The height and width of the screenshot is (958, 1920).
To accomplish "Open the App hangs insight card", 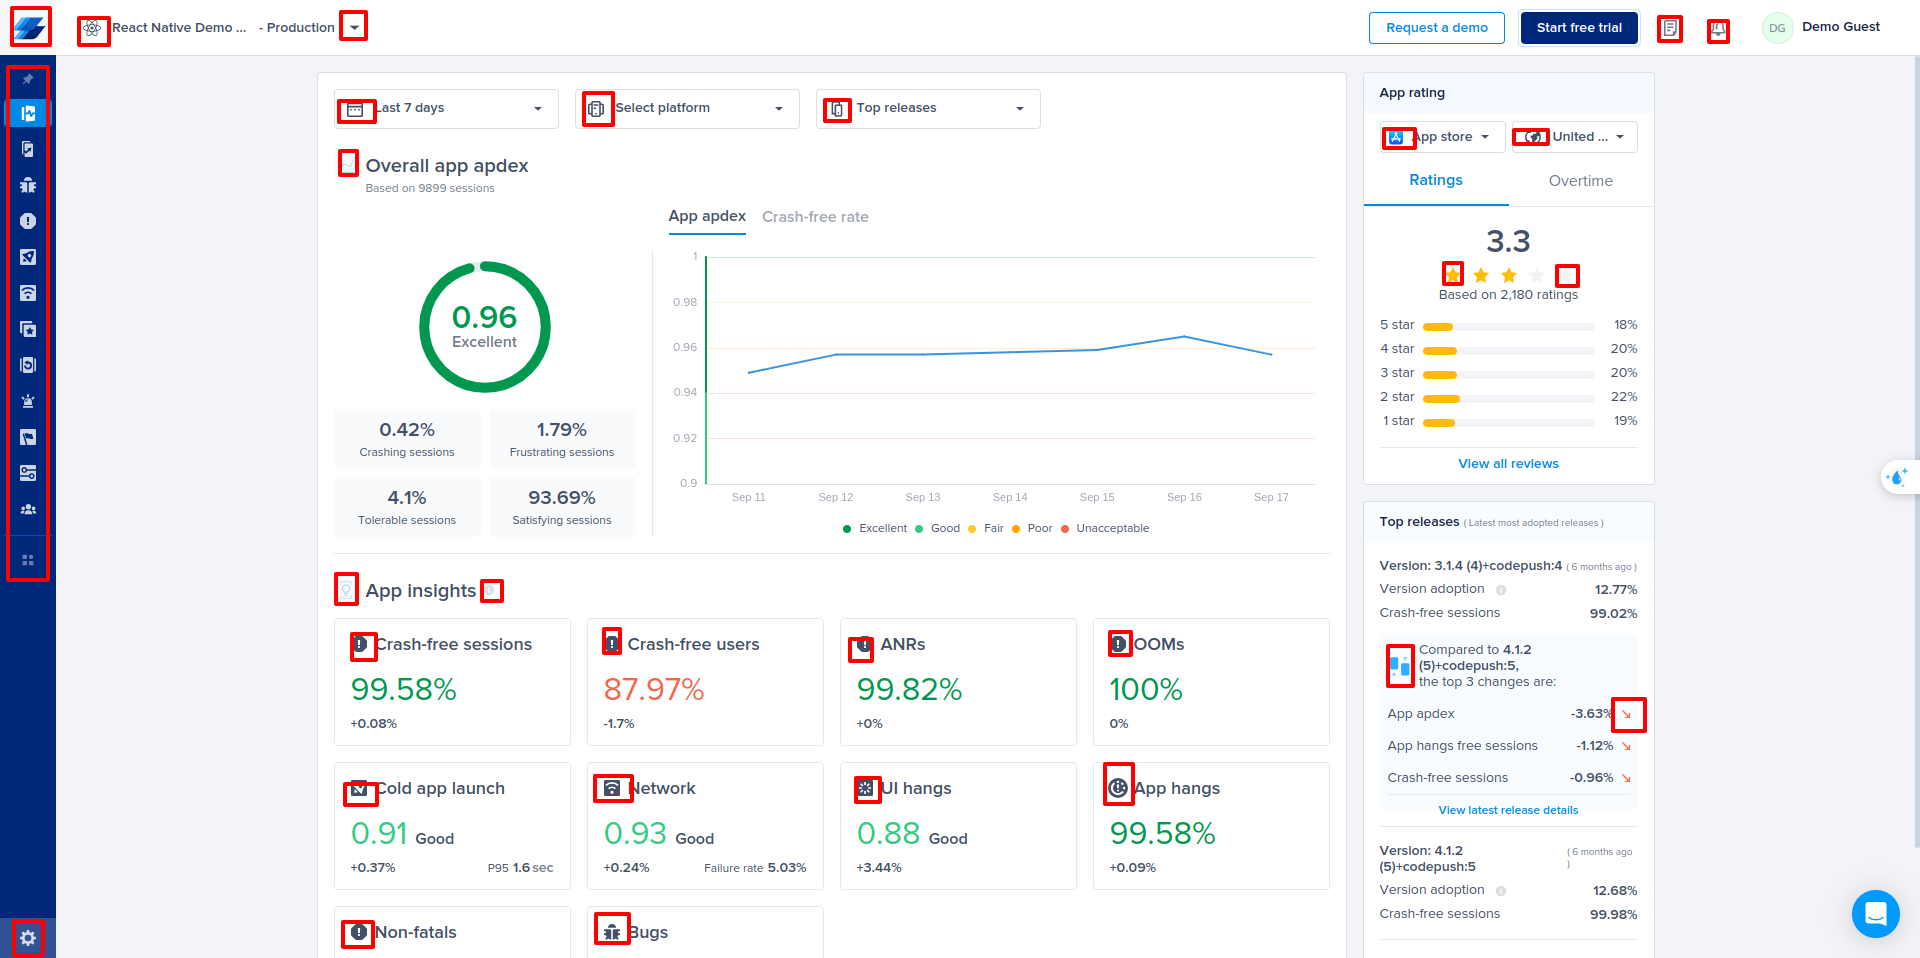I will (x=1211, y=826).
